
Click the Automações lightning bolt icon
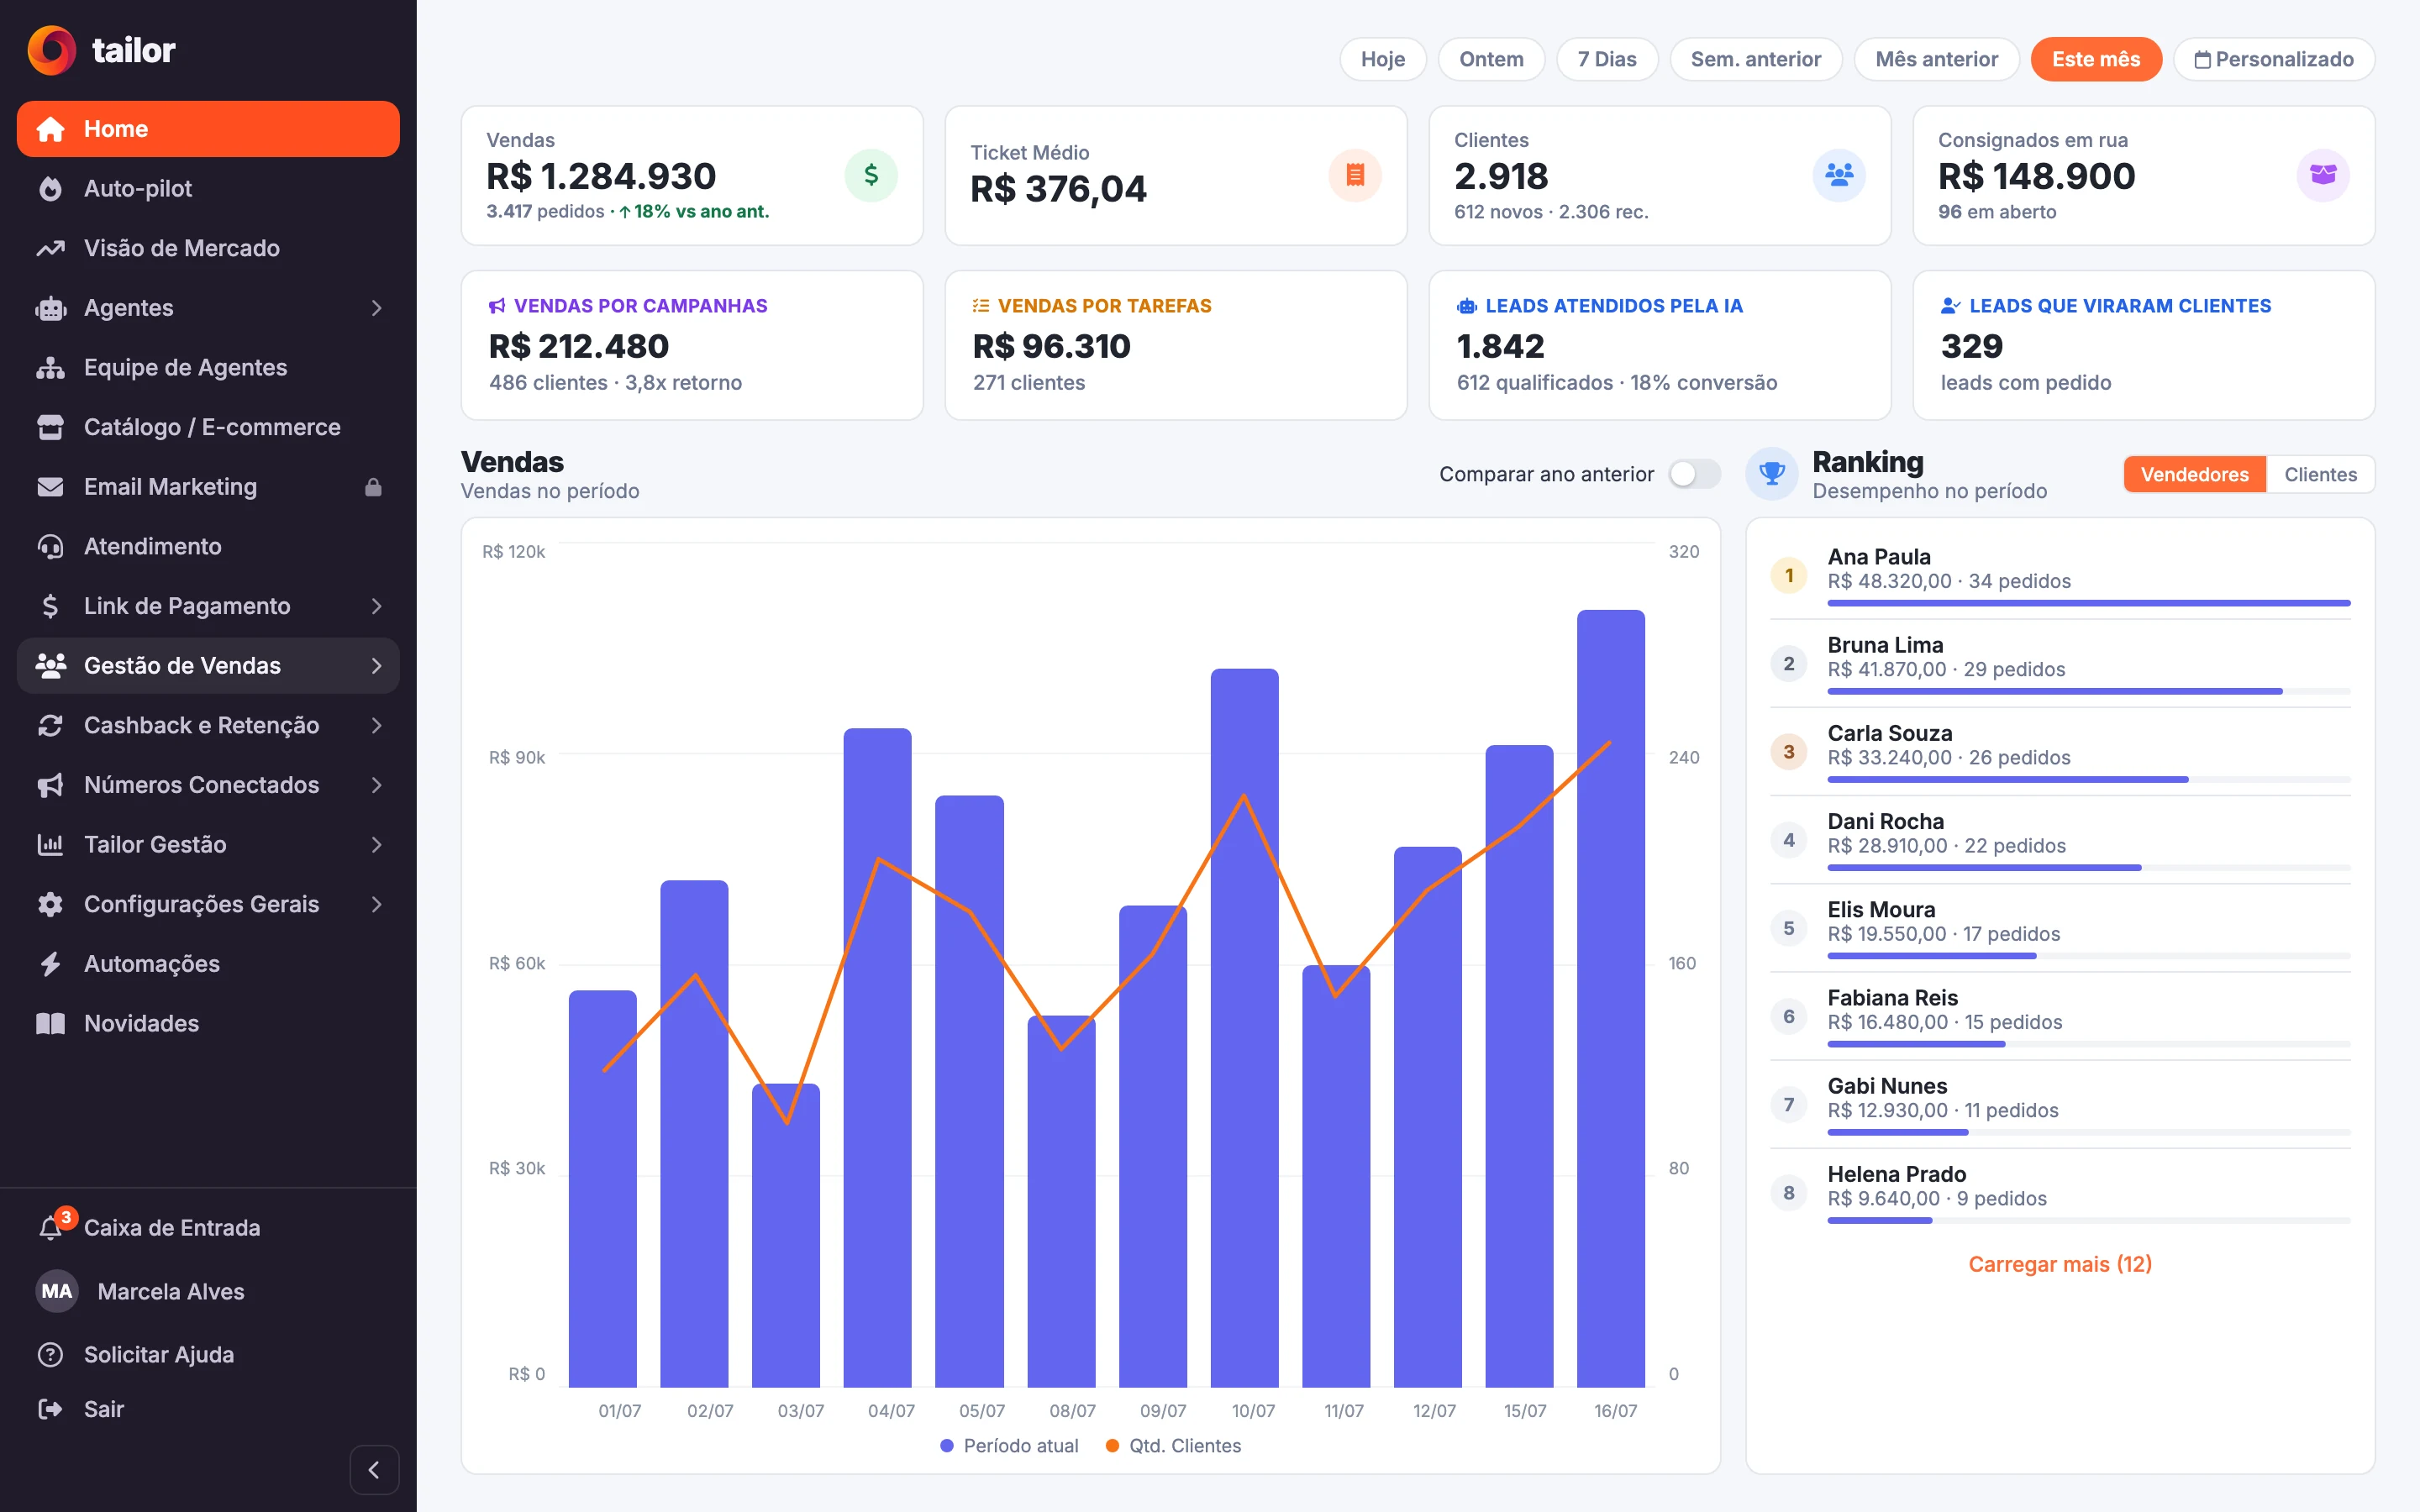coord(50,964)
